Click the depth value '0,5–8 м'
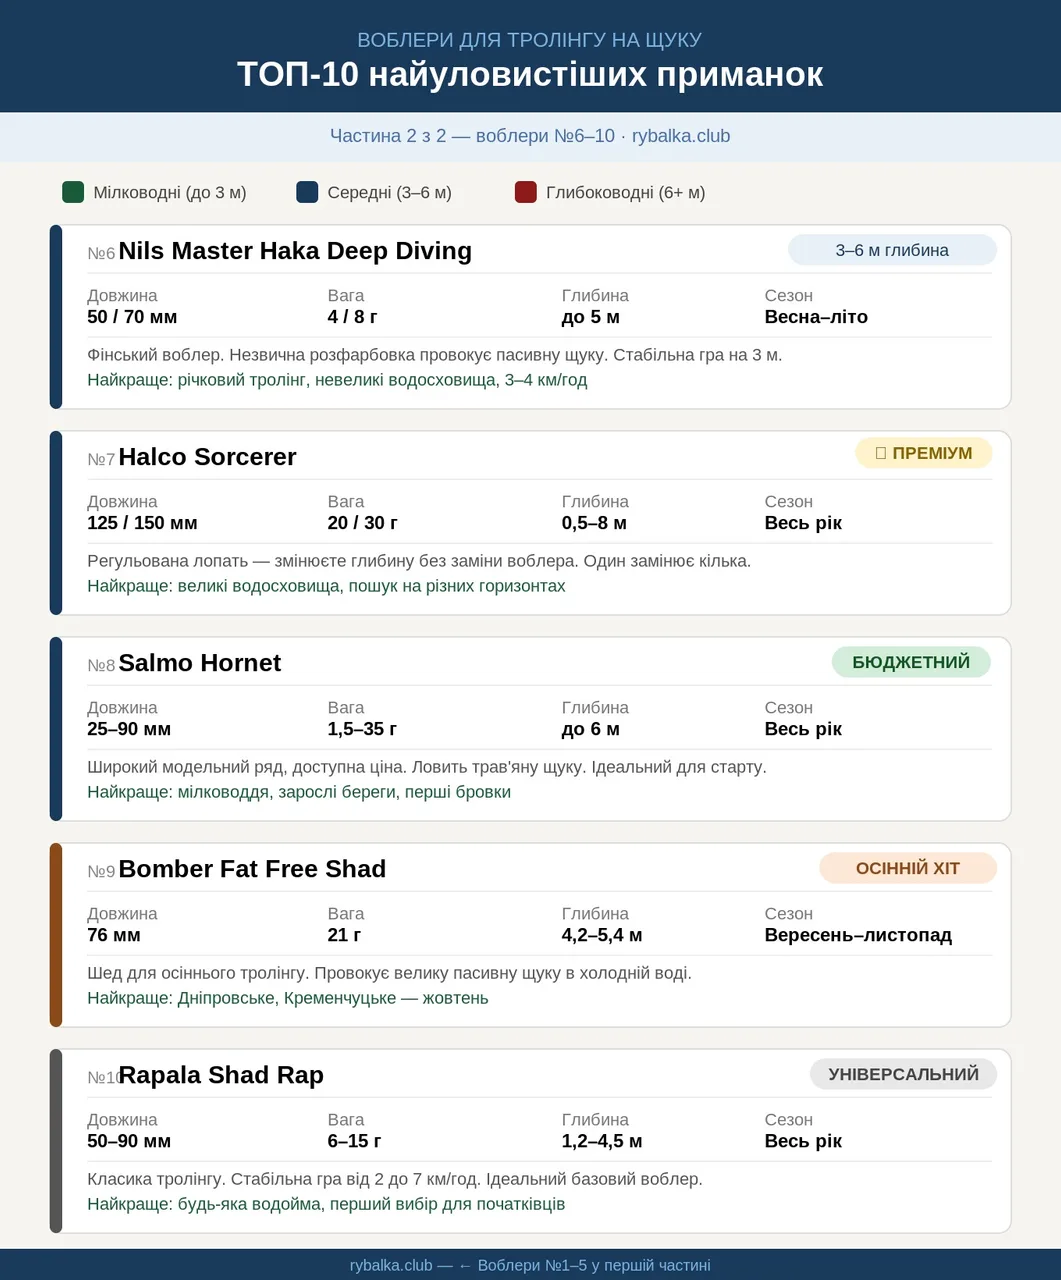Viewport: 1061px width, 1280px height. (x=594, y=523)
